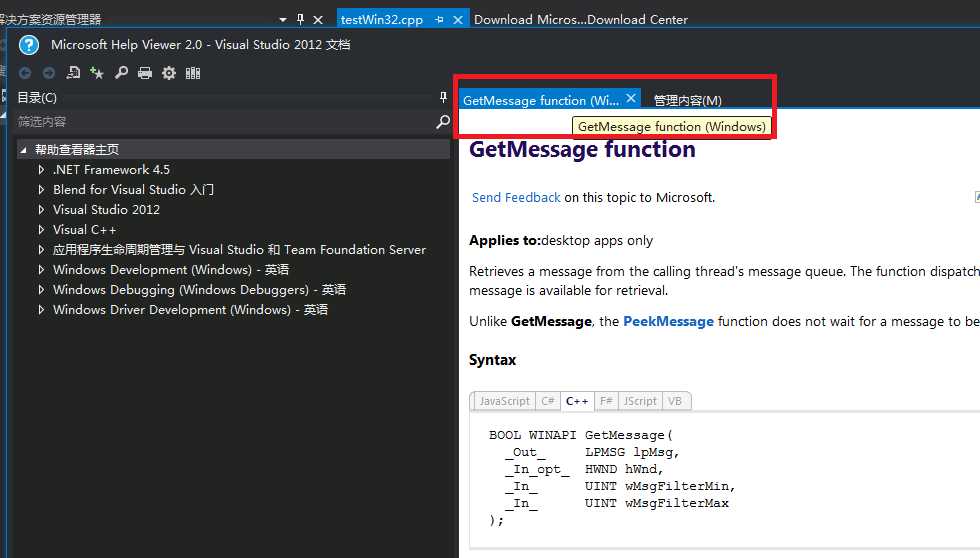Close the solution explorer panel
This screenshot has height=558, width=980.
[318, 20]
